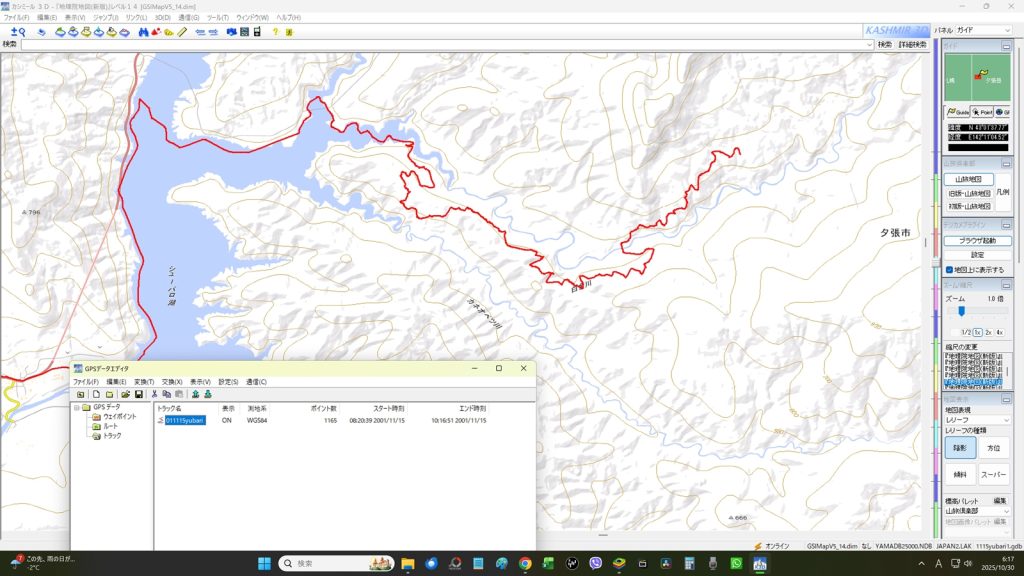This screenshot has height=576, width=1024.
Task: Select the ruler measuring tool icon
Action: tap(182, 32)
